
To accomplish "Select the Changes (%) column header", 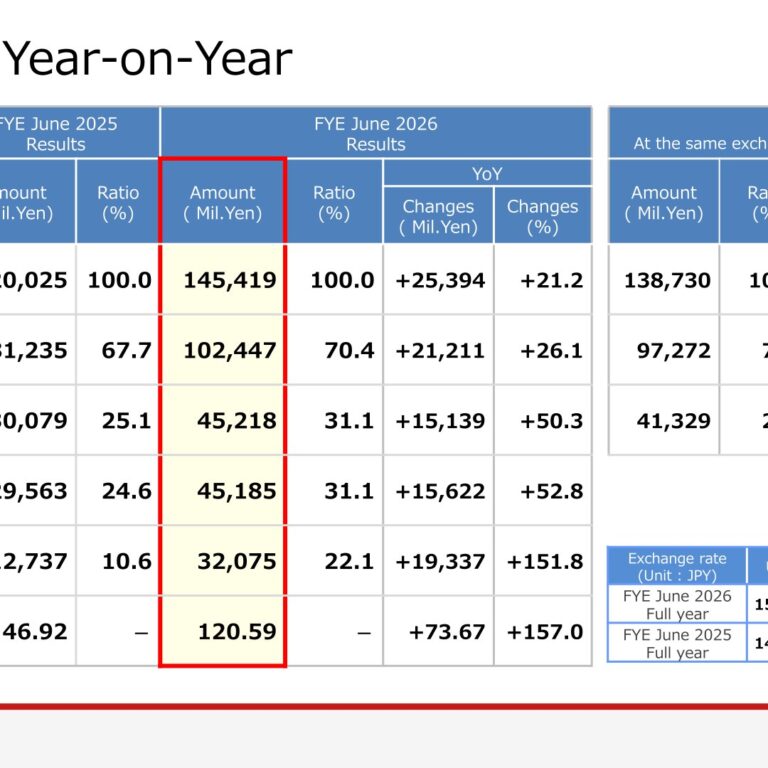I will coord(543,216).
